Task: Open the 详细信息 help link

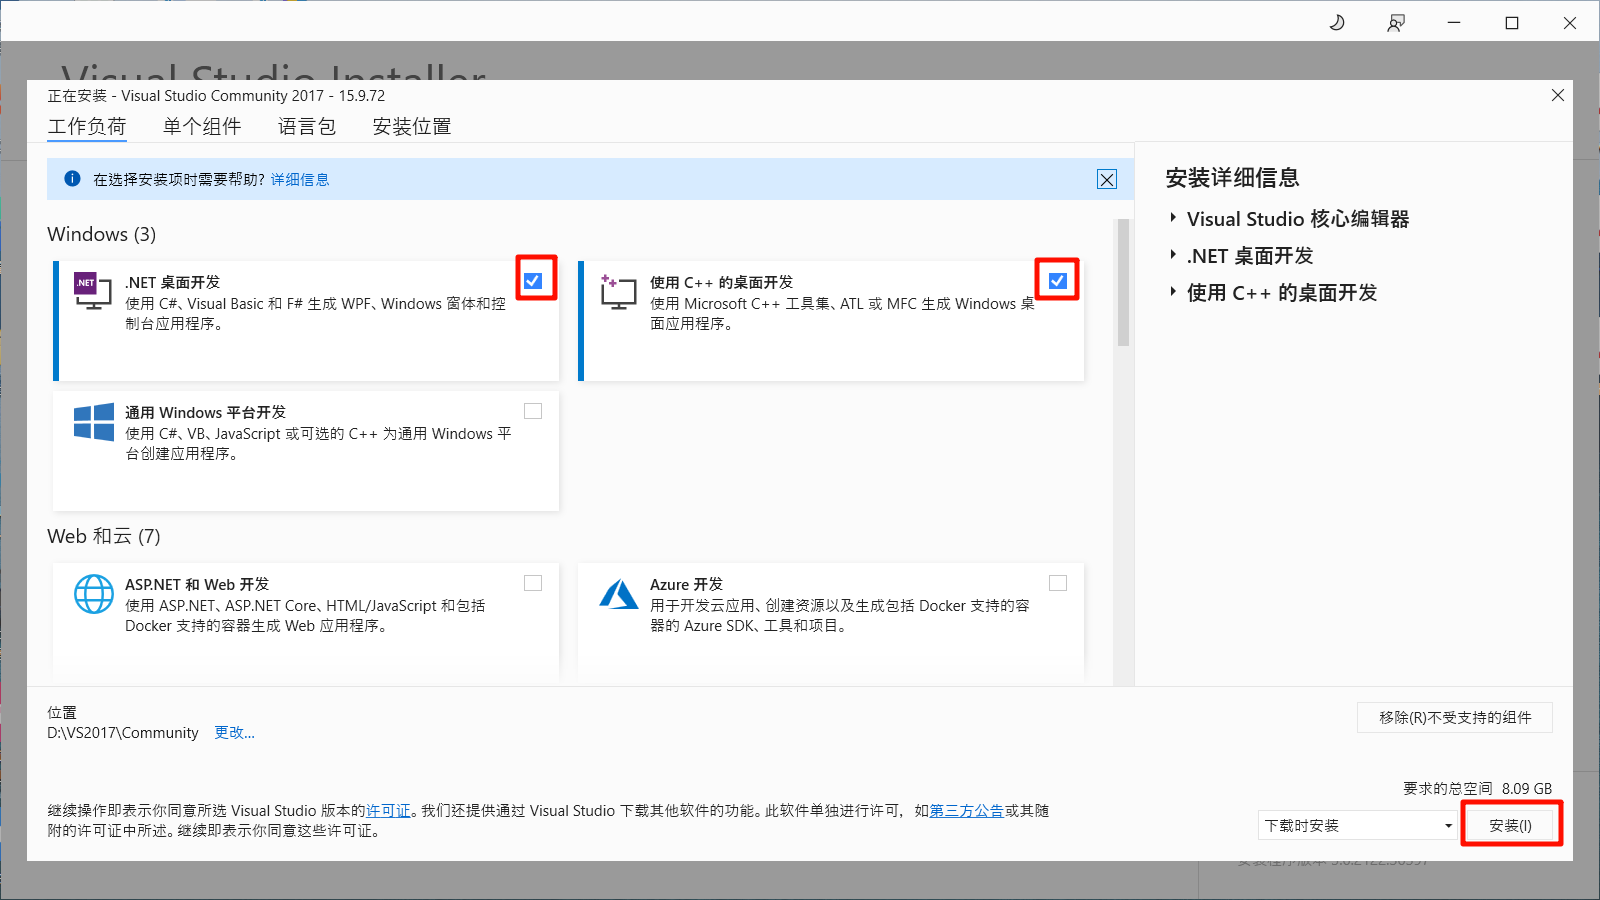Action: (x=300, y=180)
